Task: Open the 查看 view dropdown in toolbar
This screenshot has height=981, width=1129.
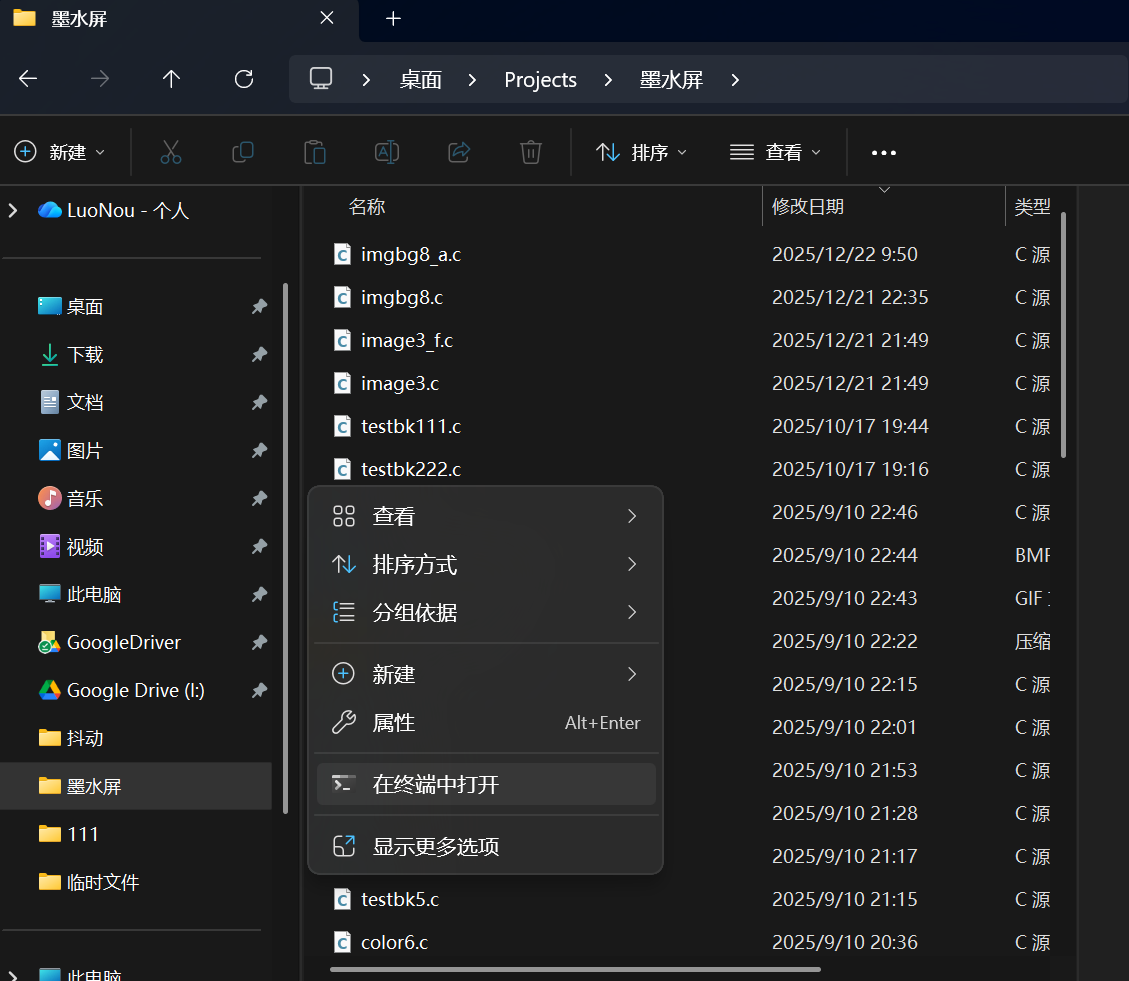Action: 775,152
